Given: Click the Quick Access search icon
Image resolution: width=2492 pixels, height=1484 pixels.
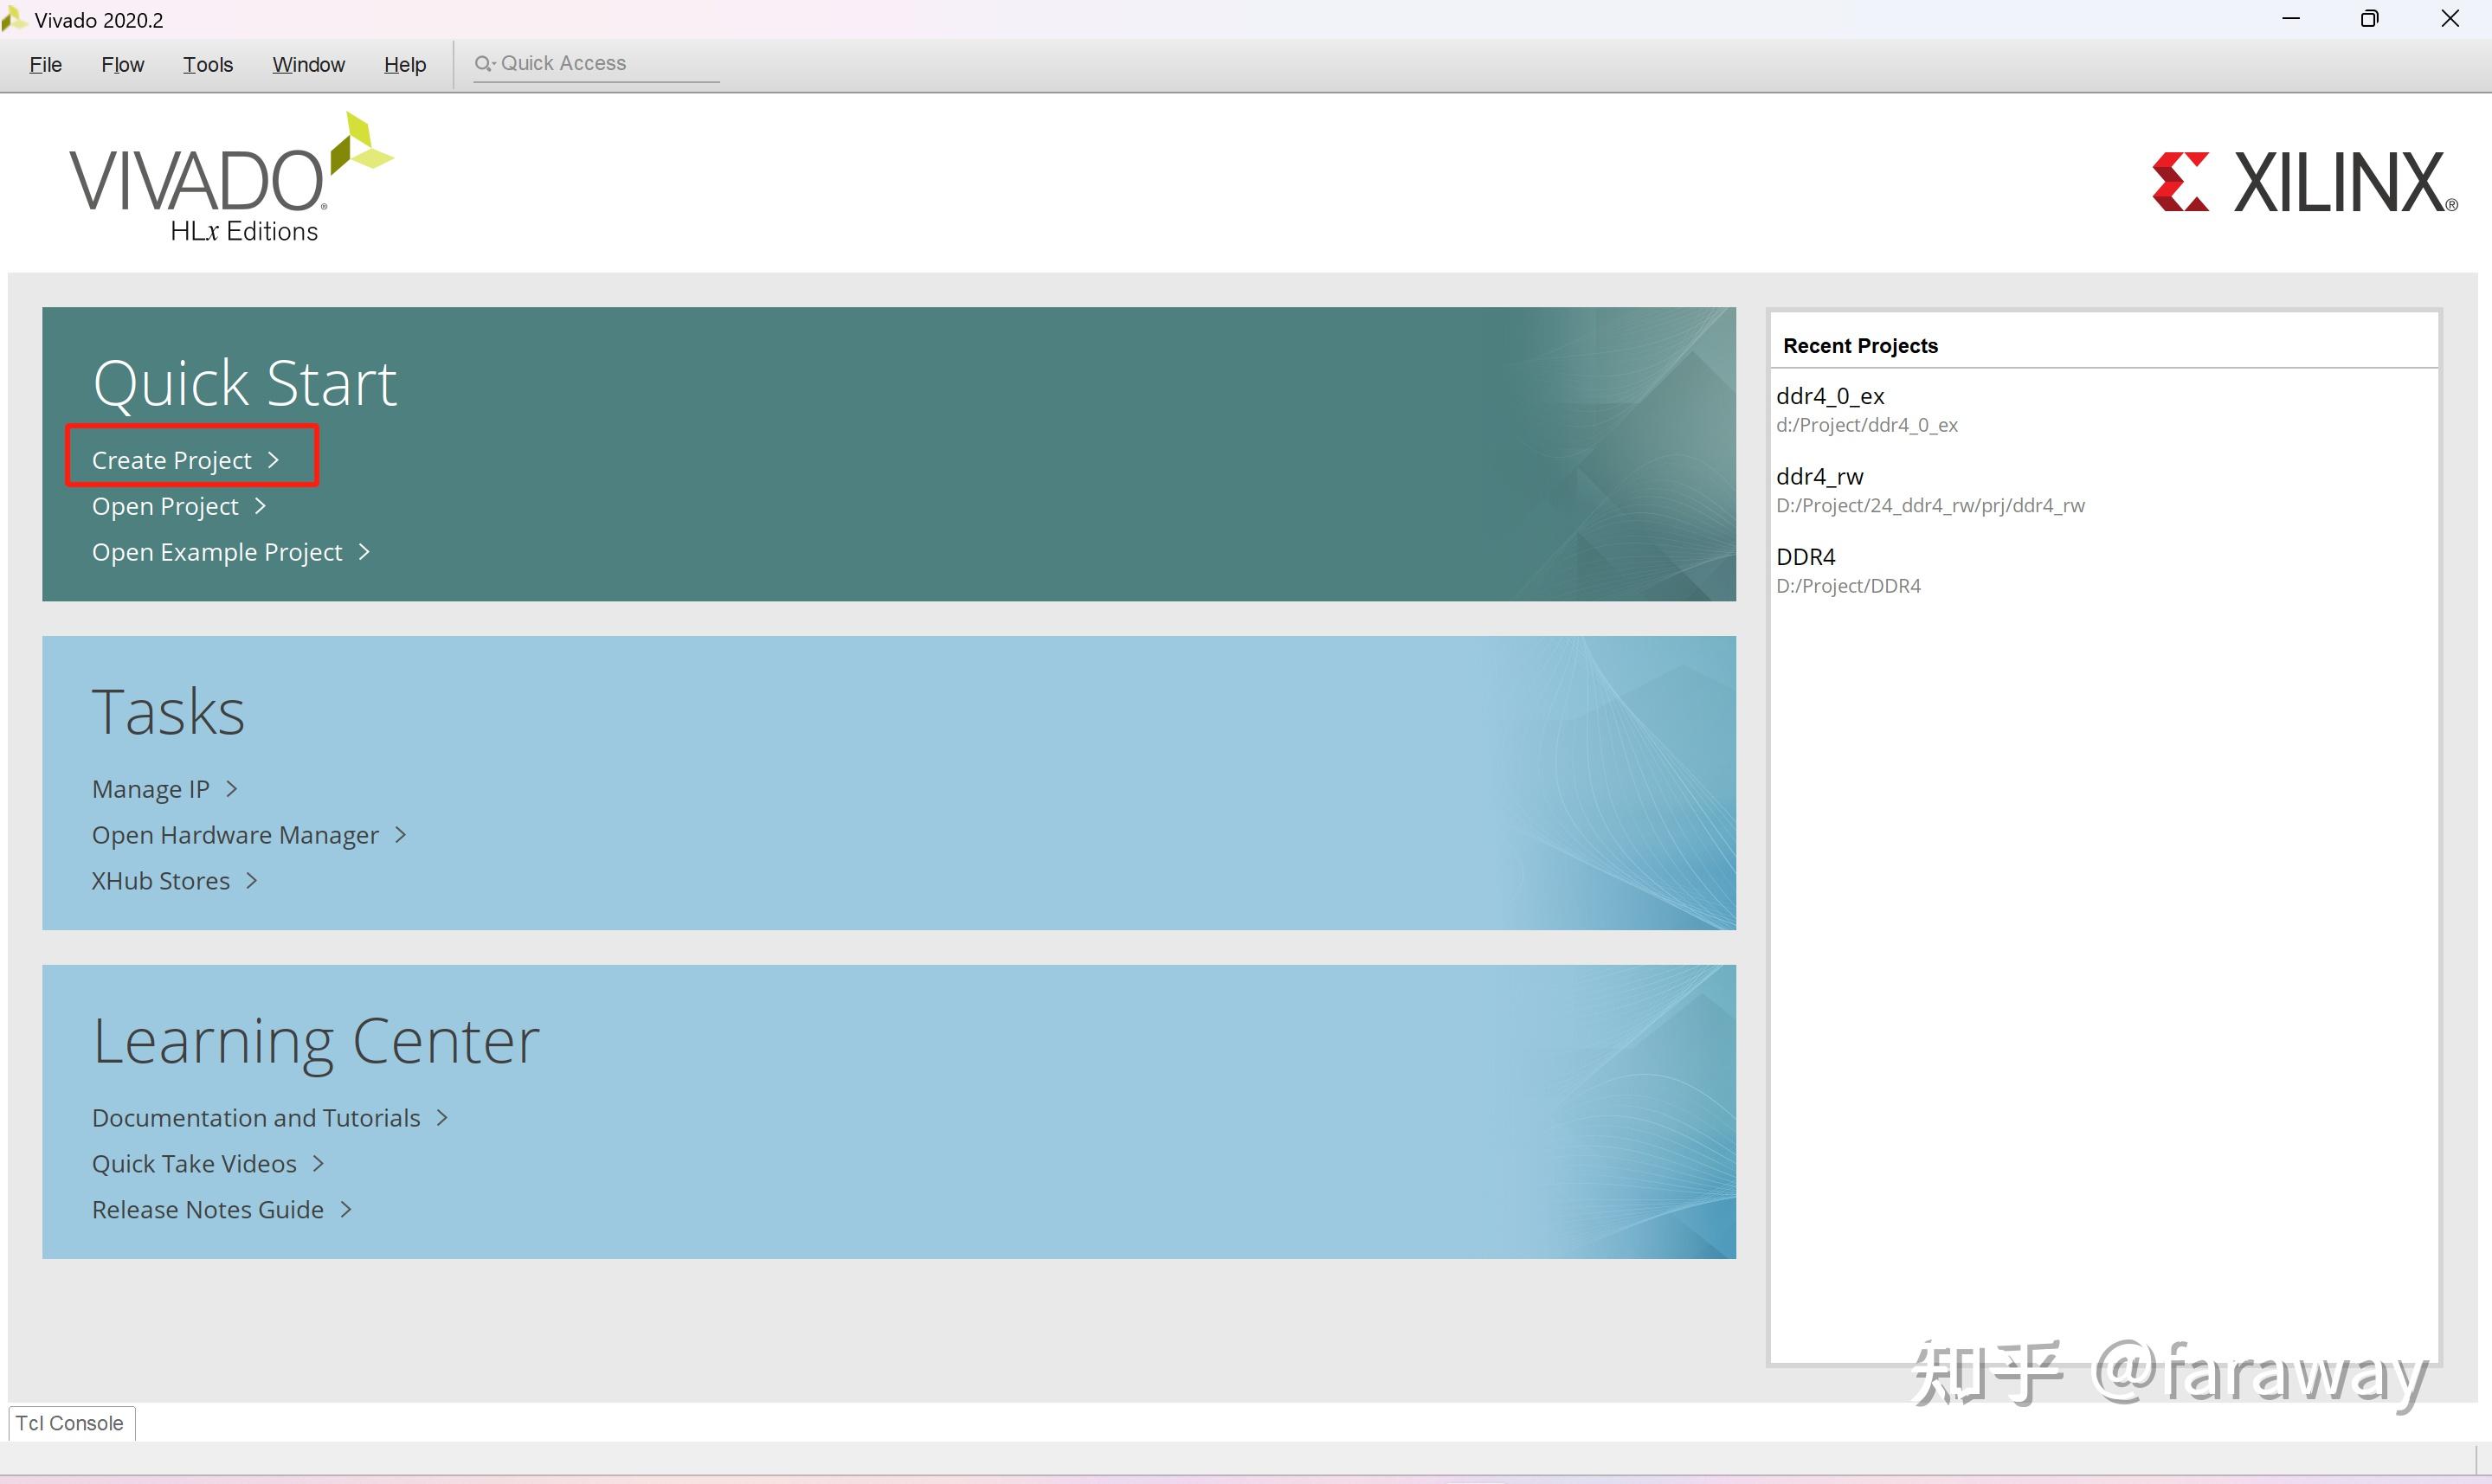Looking at the screenshot, I should (x=484, y=64).
